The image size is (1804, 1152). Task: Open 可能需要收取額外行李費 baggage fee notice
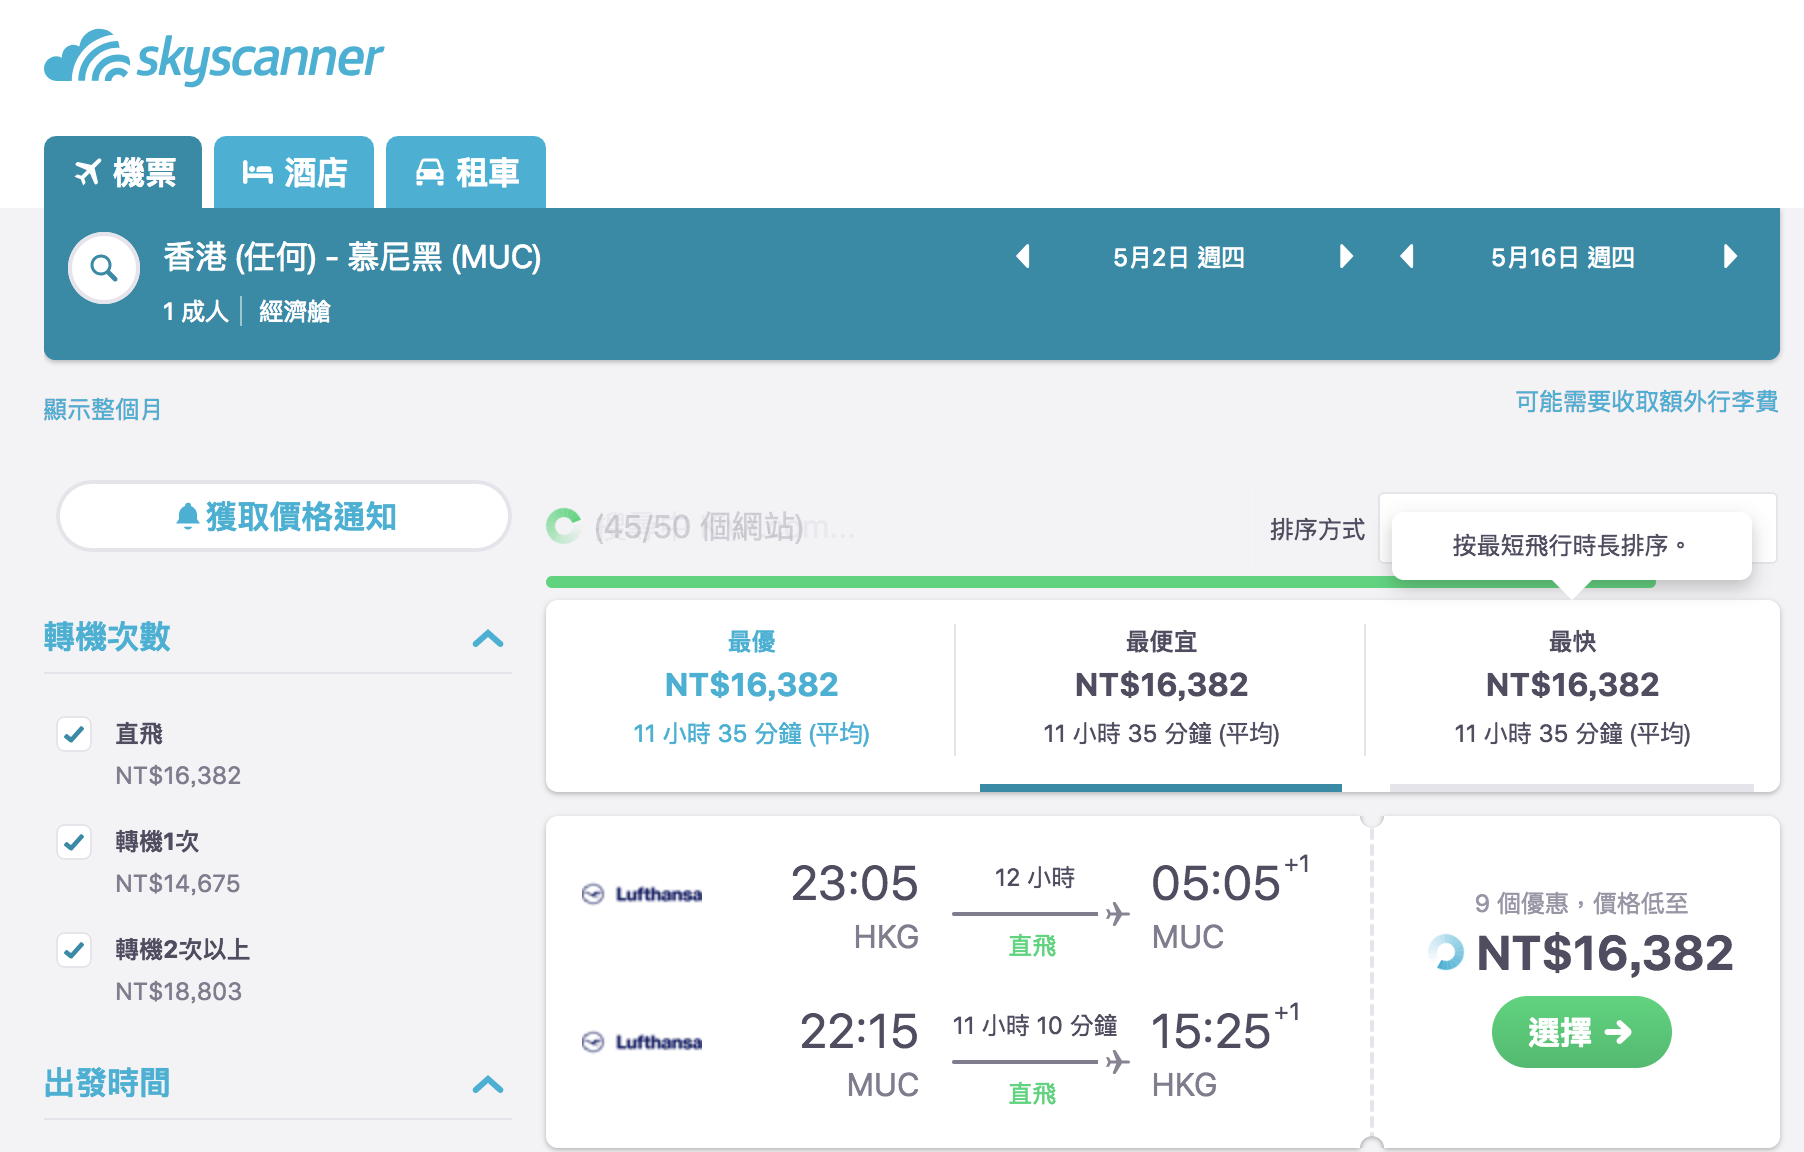click(1647, 402)
